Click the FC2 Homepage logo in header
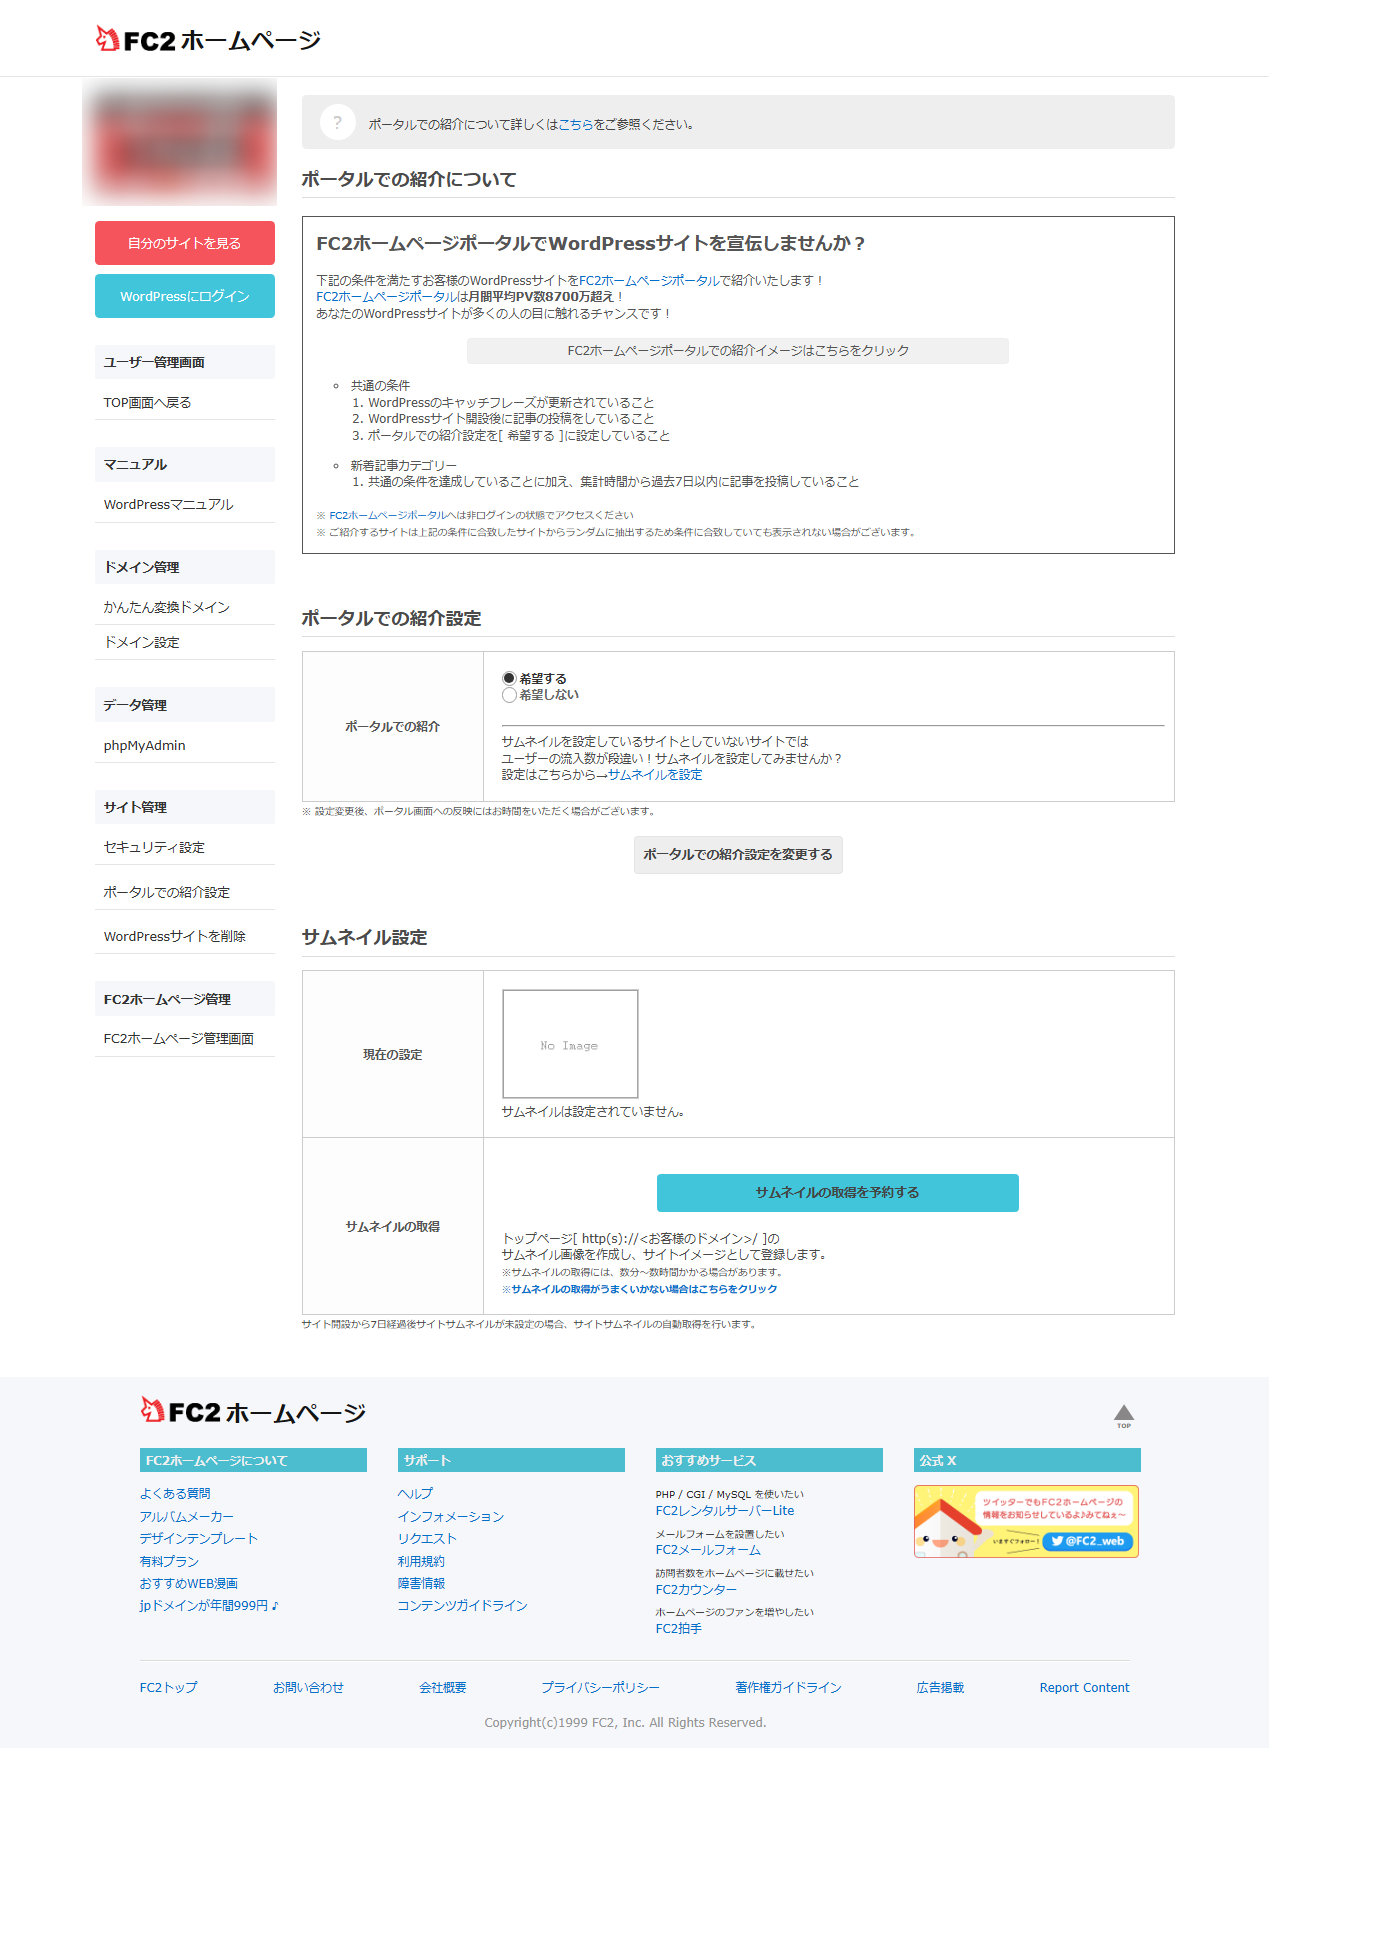 [x=208, y=40]
